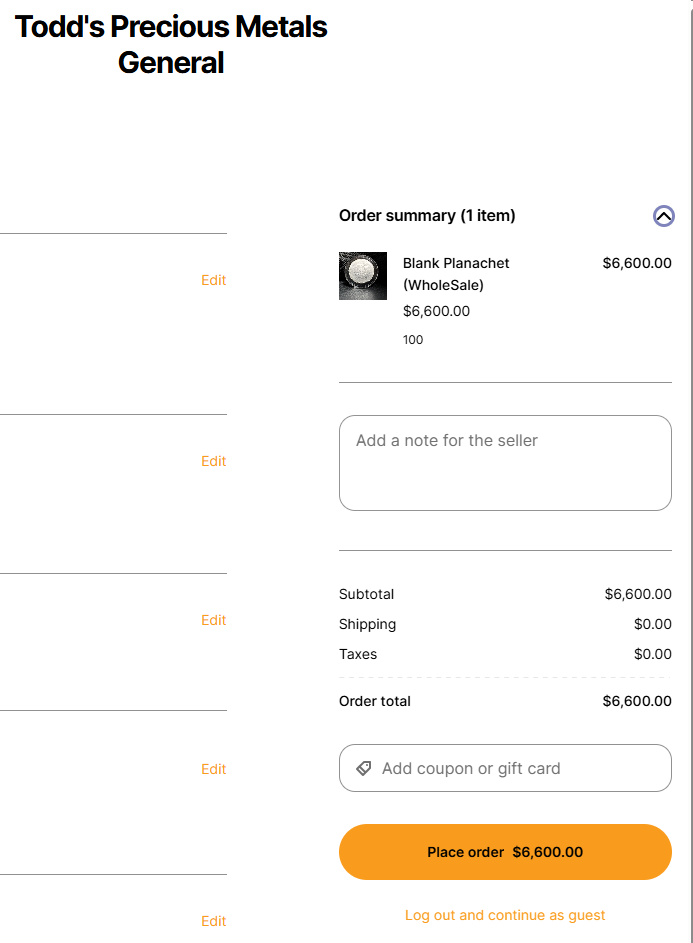Click the Shipping label
Viewport: 693px width, 943px height.
368,624
